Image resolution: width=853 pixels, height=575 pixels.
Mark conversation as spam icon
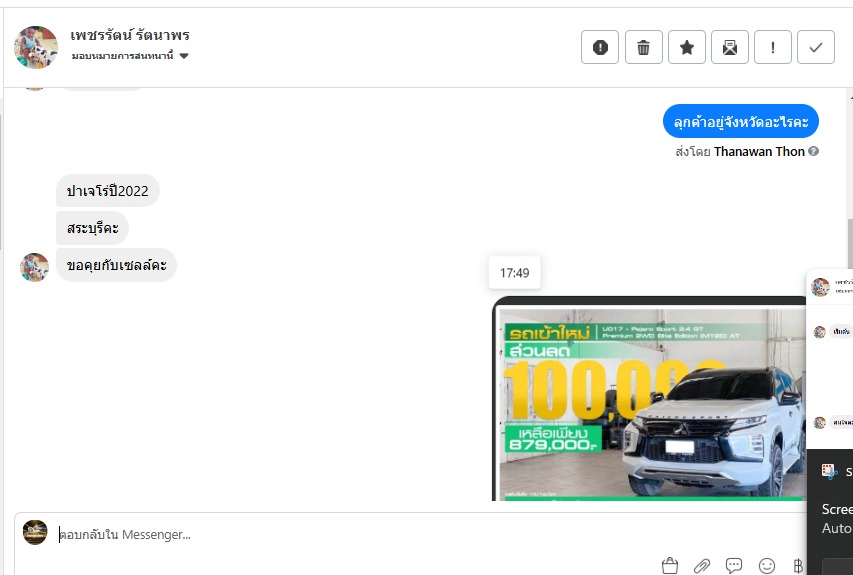click(x=599, y=47)
